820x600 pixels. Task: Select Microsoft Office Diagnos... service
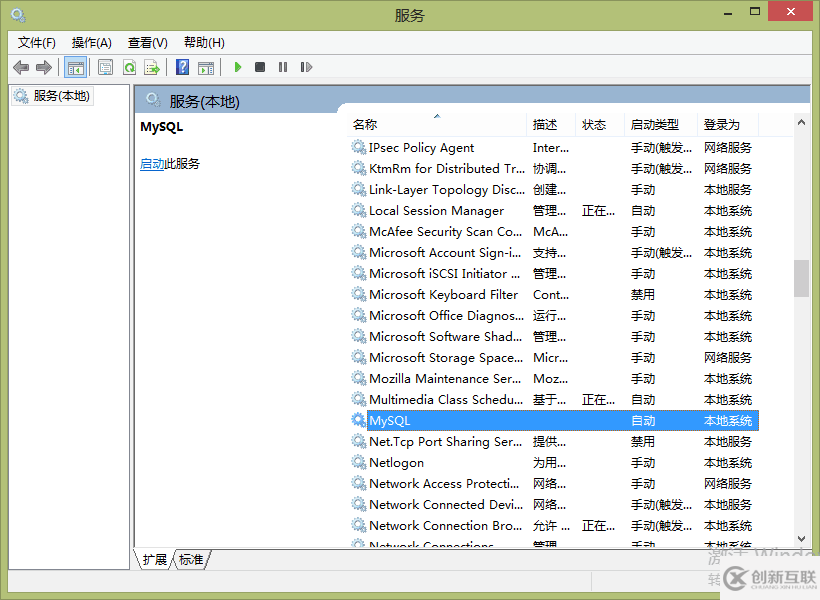(553, 315)
